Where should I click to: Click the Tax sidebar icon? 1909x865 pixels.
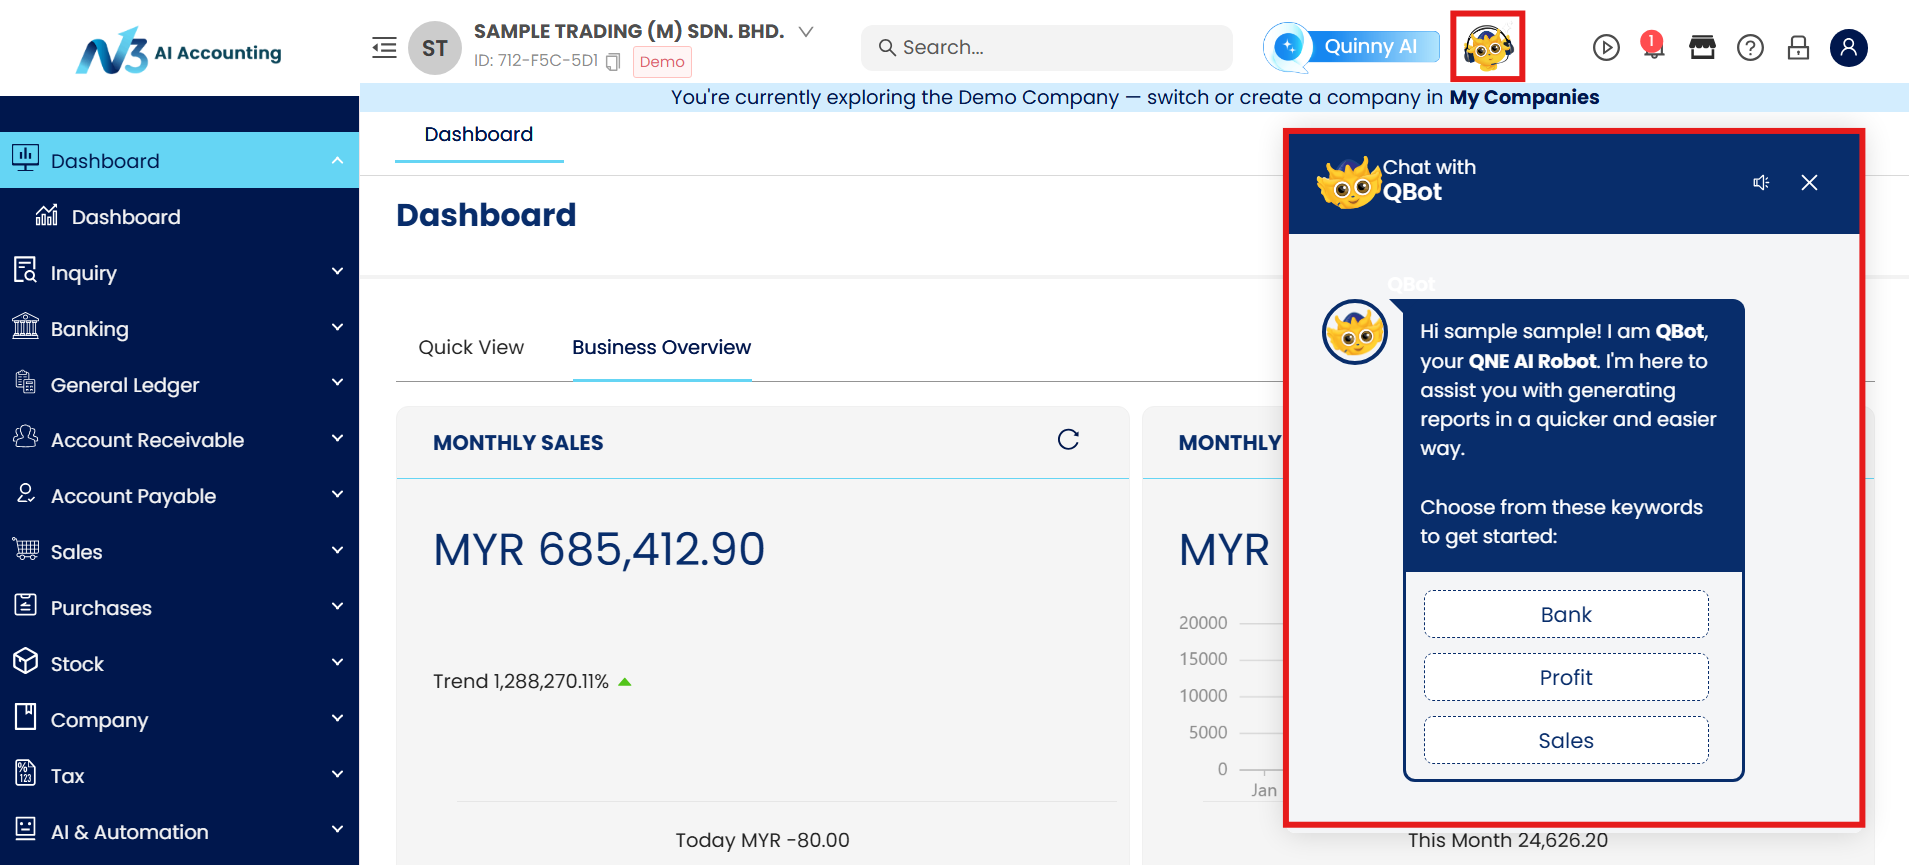(25, 773)
